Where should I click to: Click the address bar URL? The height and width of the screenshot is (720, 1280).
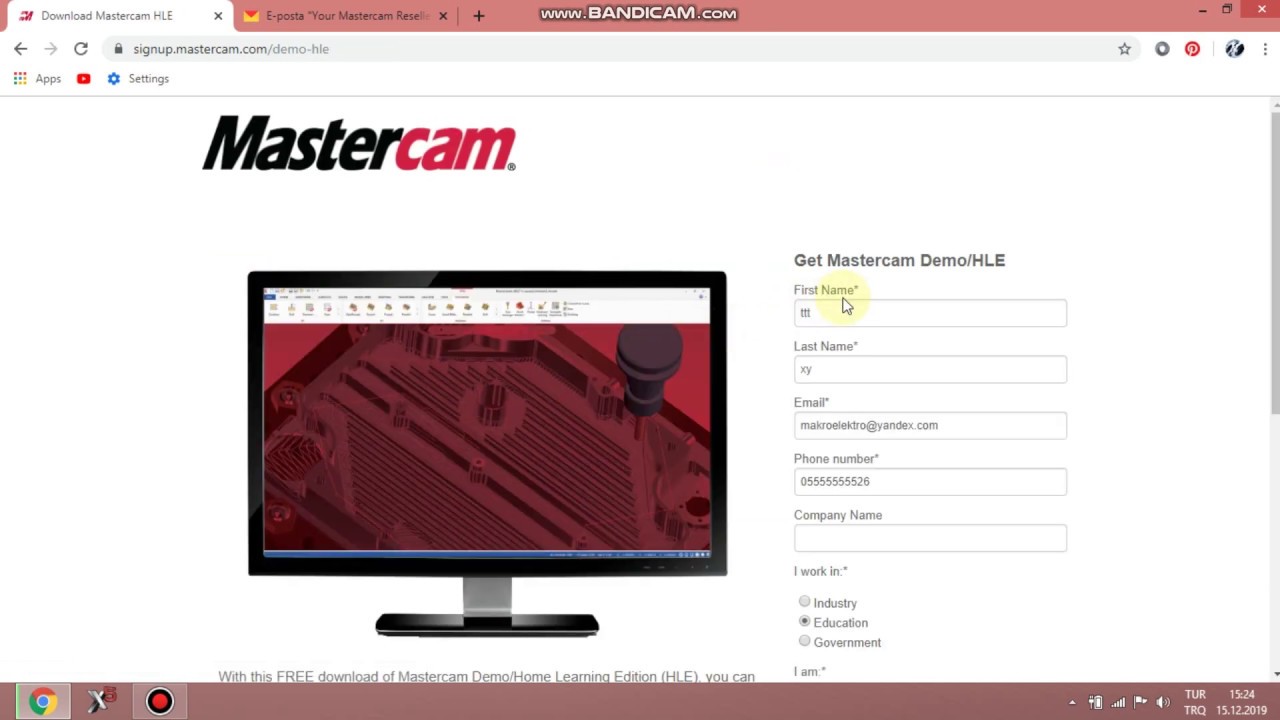231,48
